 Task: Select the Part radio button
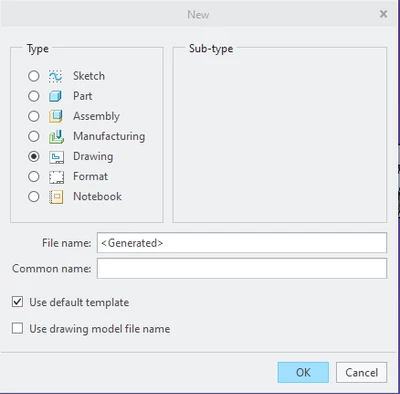34,96
